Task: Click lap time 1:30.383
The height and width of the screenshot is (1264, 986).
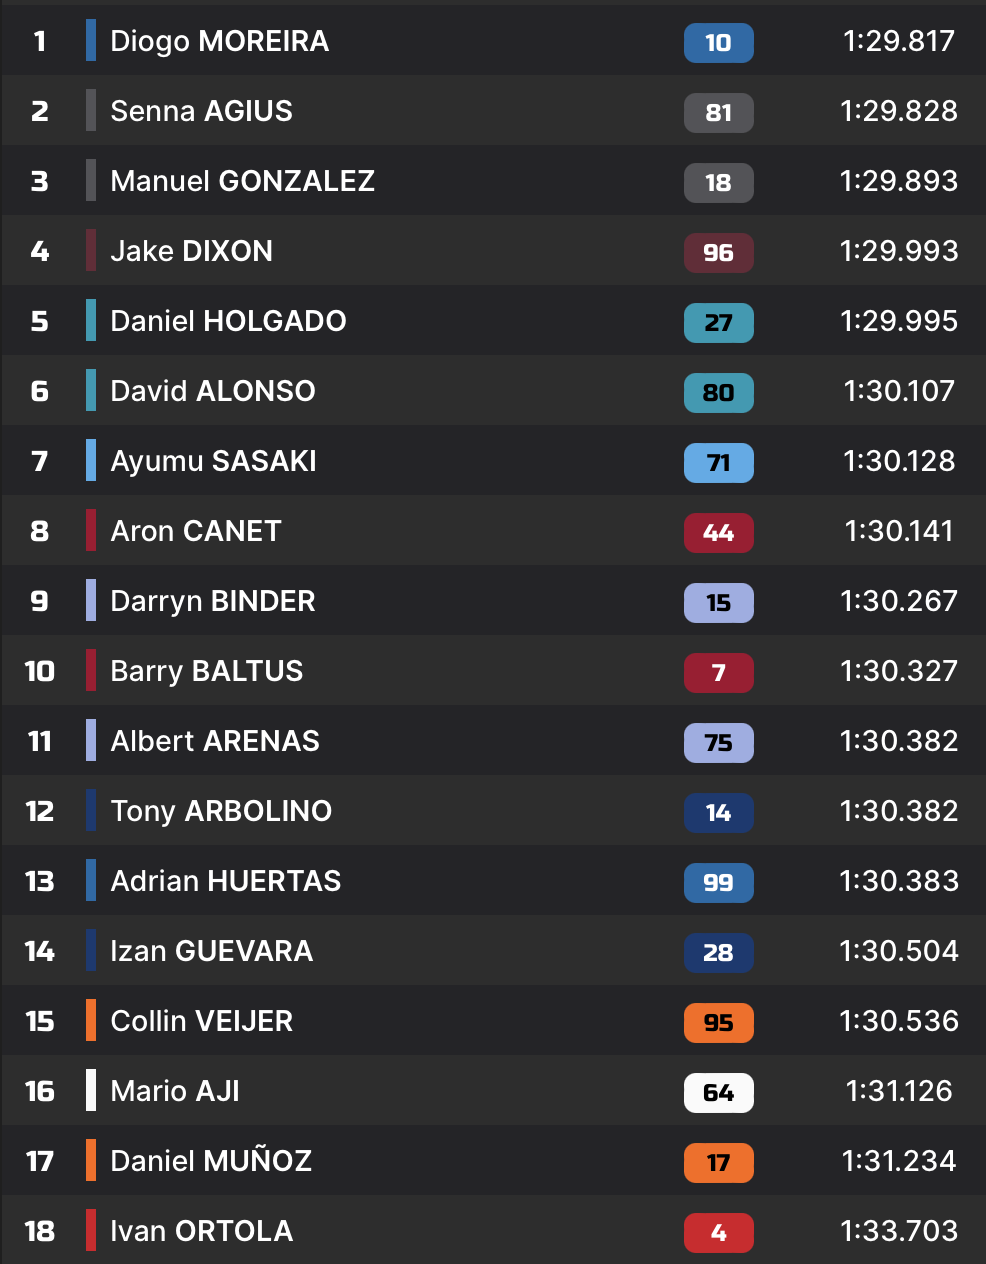Action: [898, 881]
